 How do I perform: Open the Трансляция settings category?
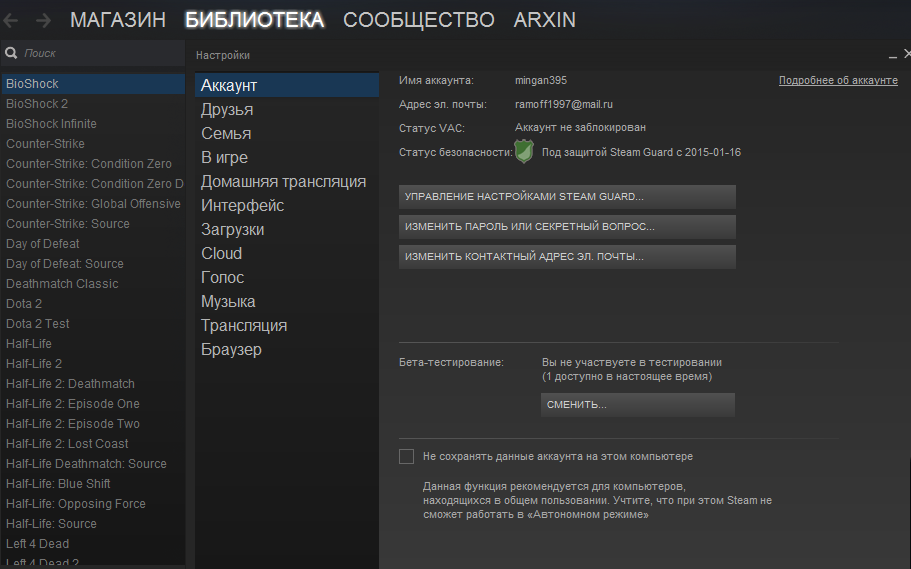pyautogui.click(x=287, y=325)
